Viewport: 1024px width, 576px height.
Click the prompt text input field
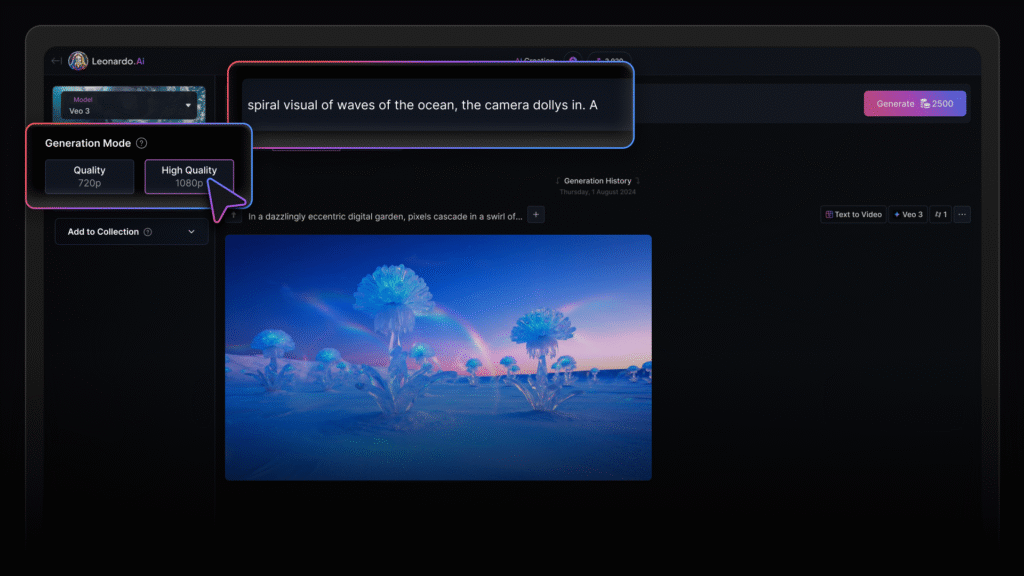coord(430,105)
